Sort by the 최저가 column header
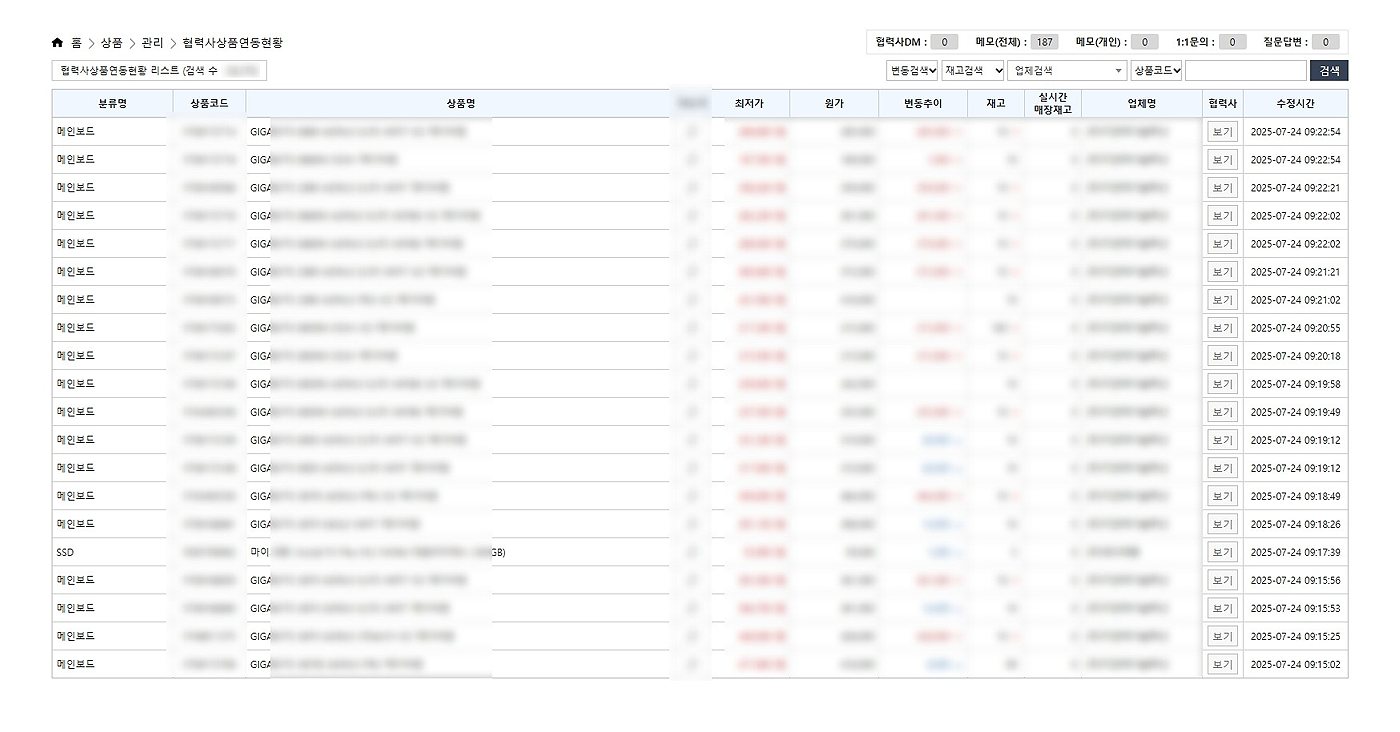The image size is (1400, 732). click(748, 104)
